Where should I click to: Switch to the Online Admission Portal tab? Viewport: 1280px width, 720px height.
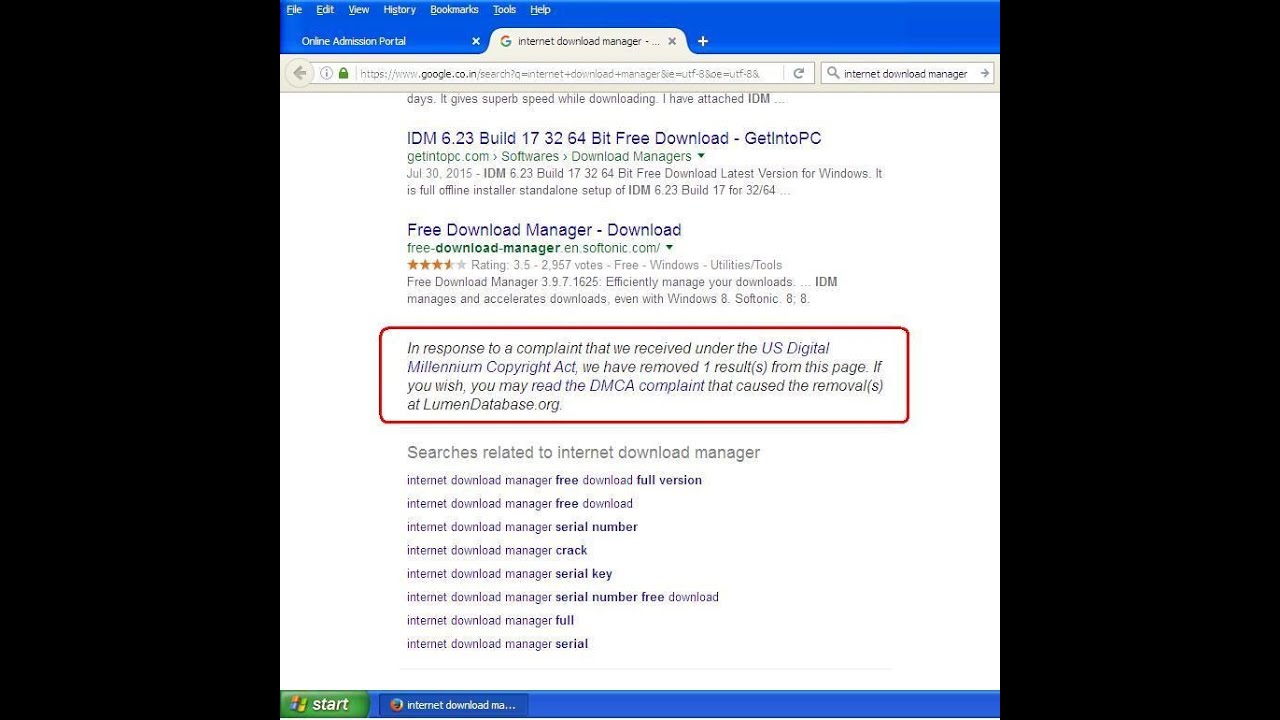pyautogui.click(x=385, y=41)
